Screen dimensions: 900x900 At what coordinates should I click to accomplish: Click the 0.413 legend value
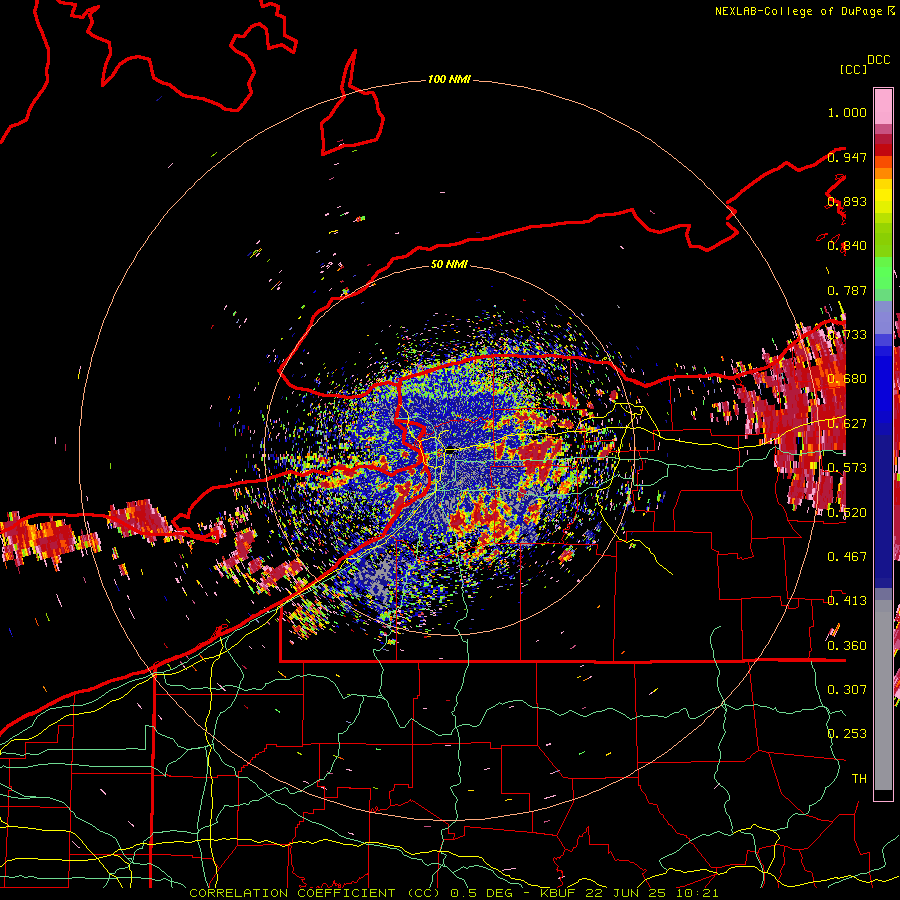click(847, 601)
